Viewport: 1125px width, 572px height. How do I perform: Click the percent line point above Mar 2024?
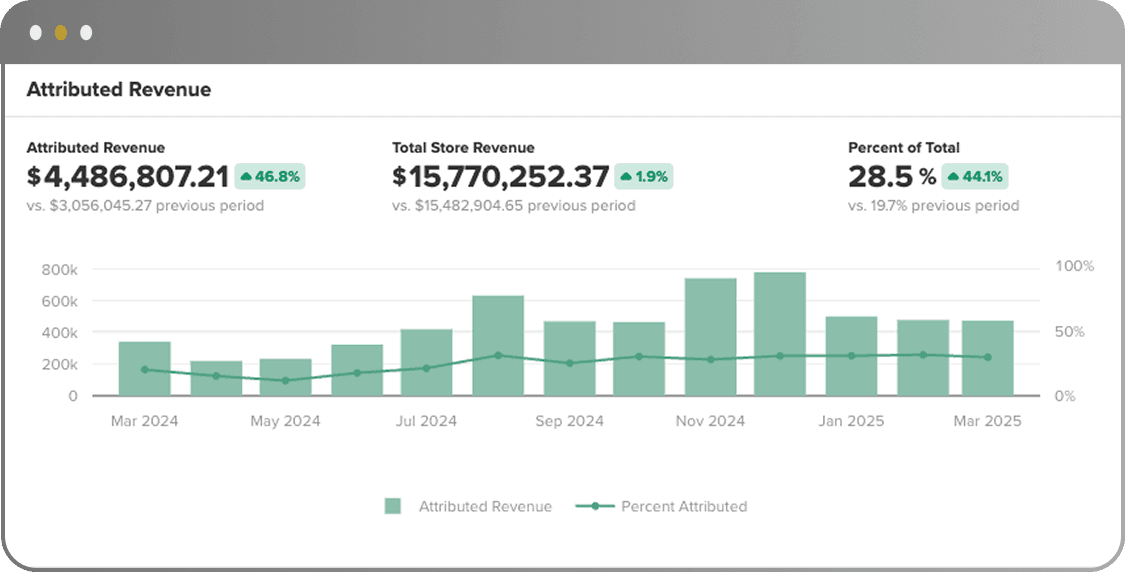144,370
